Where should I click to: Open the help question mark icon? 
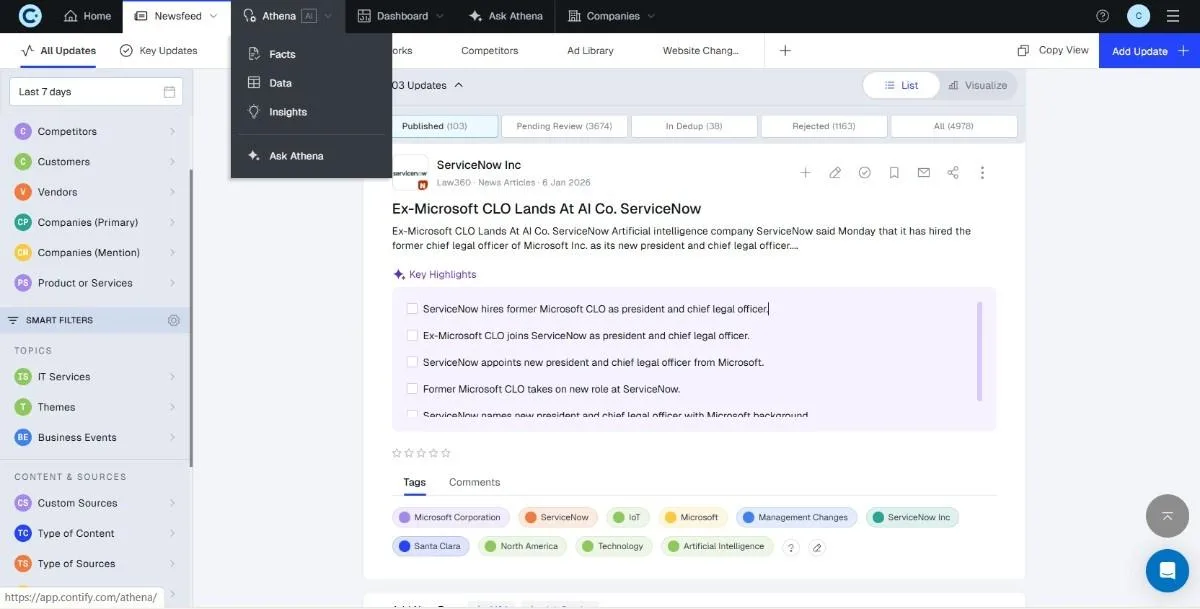(1103, 16)
